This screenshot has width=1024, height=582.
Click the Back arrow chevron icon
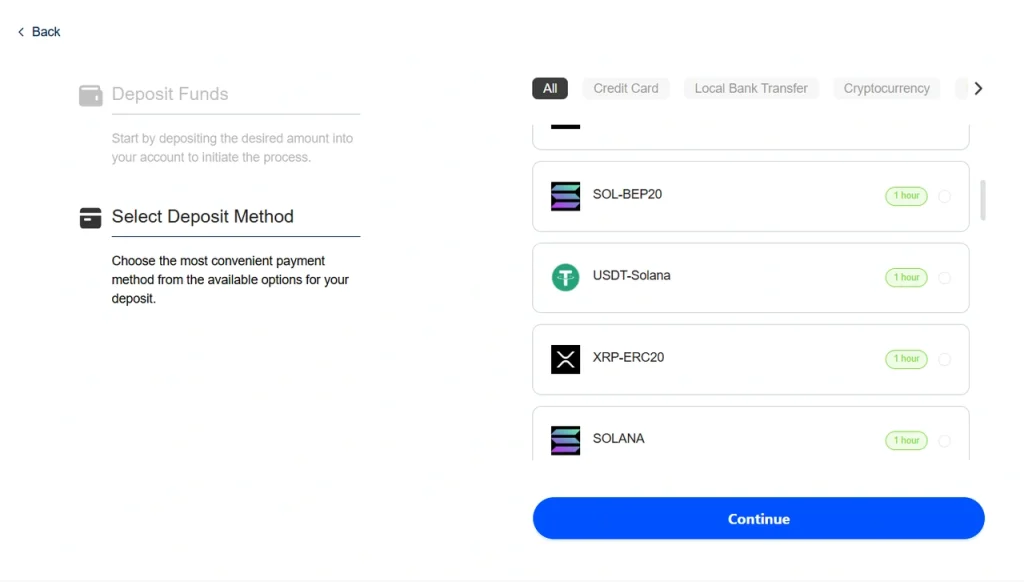pyautogui.click(x=21, y=32)
